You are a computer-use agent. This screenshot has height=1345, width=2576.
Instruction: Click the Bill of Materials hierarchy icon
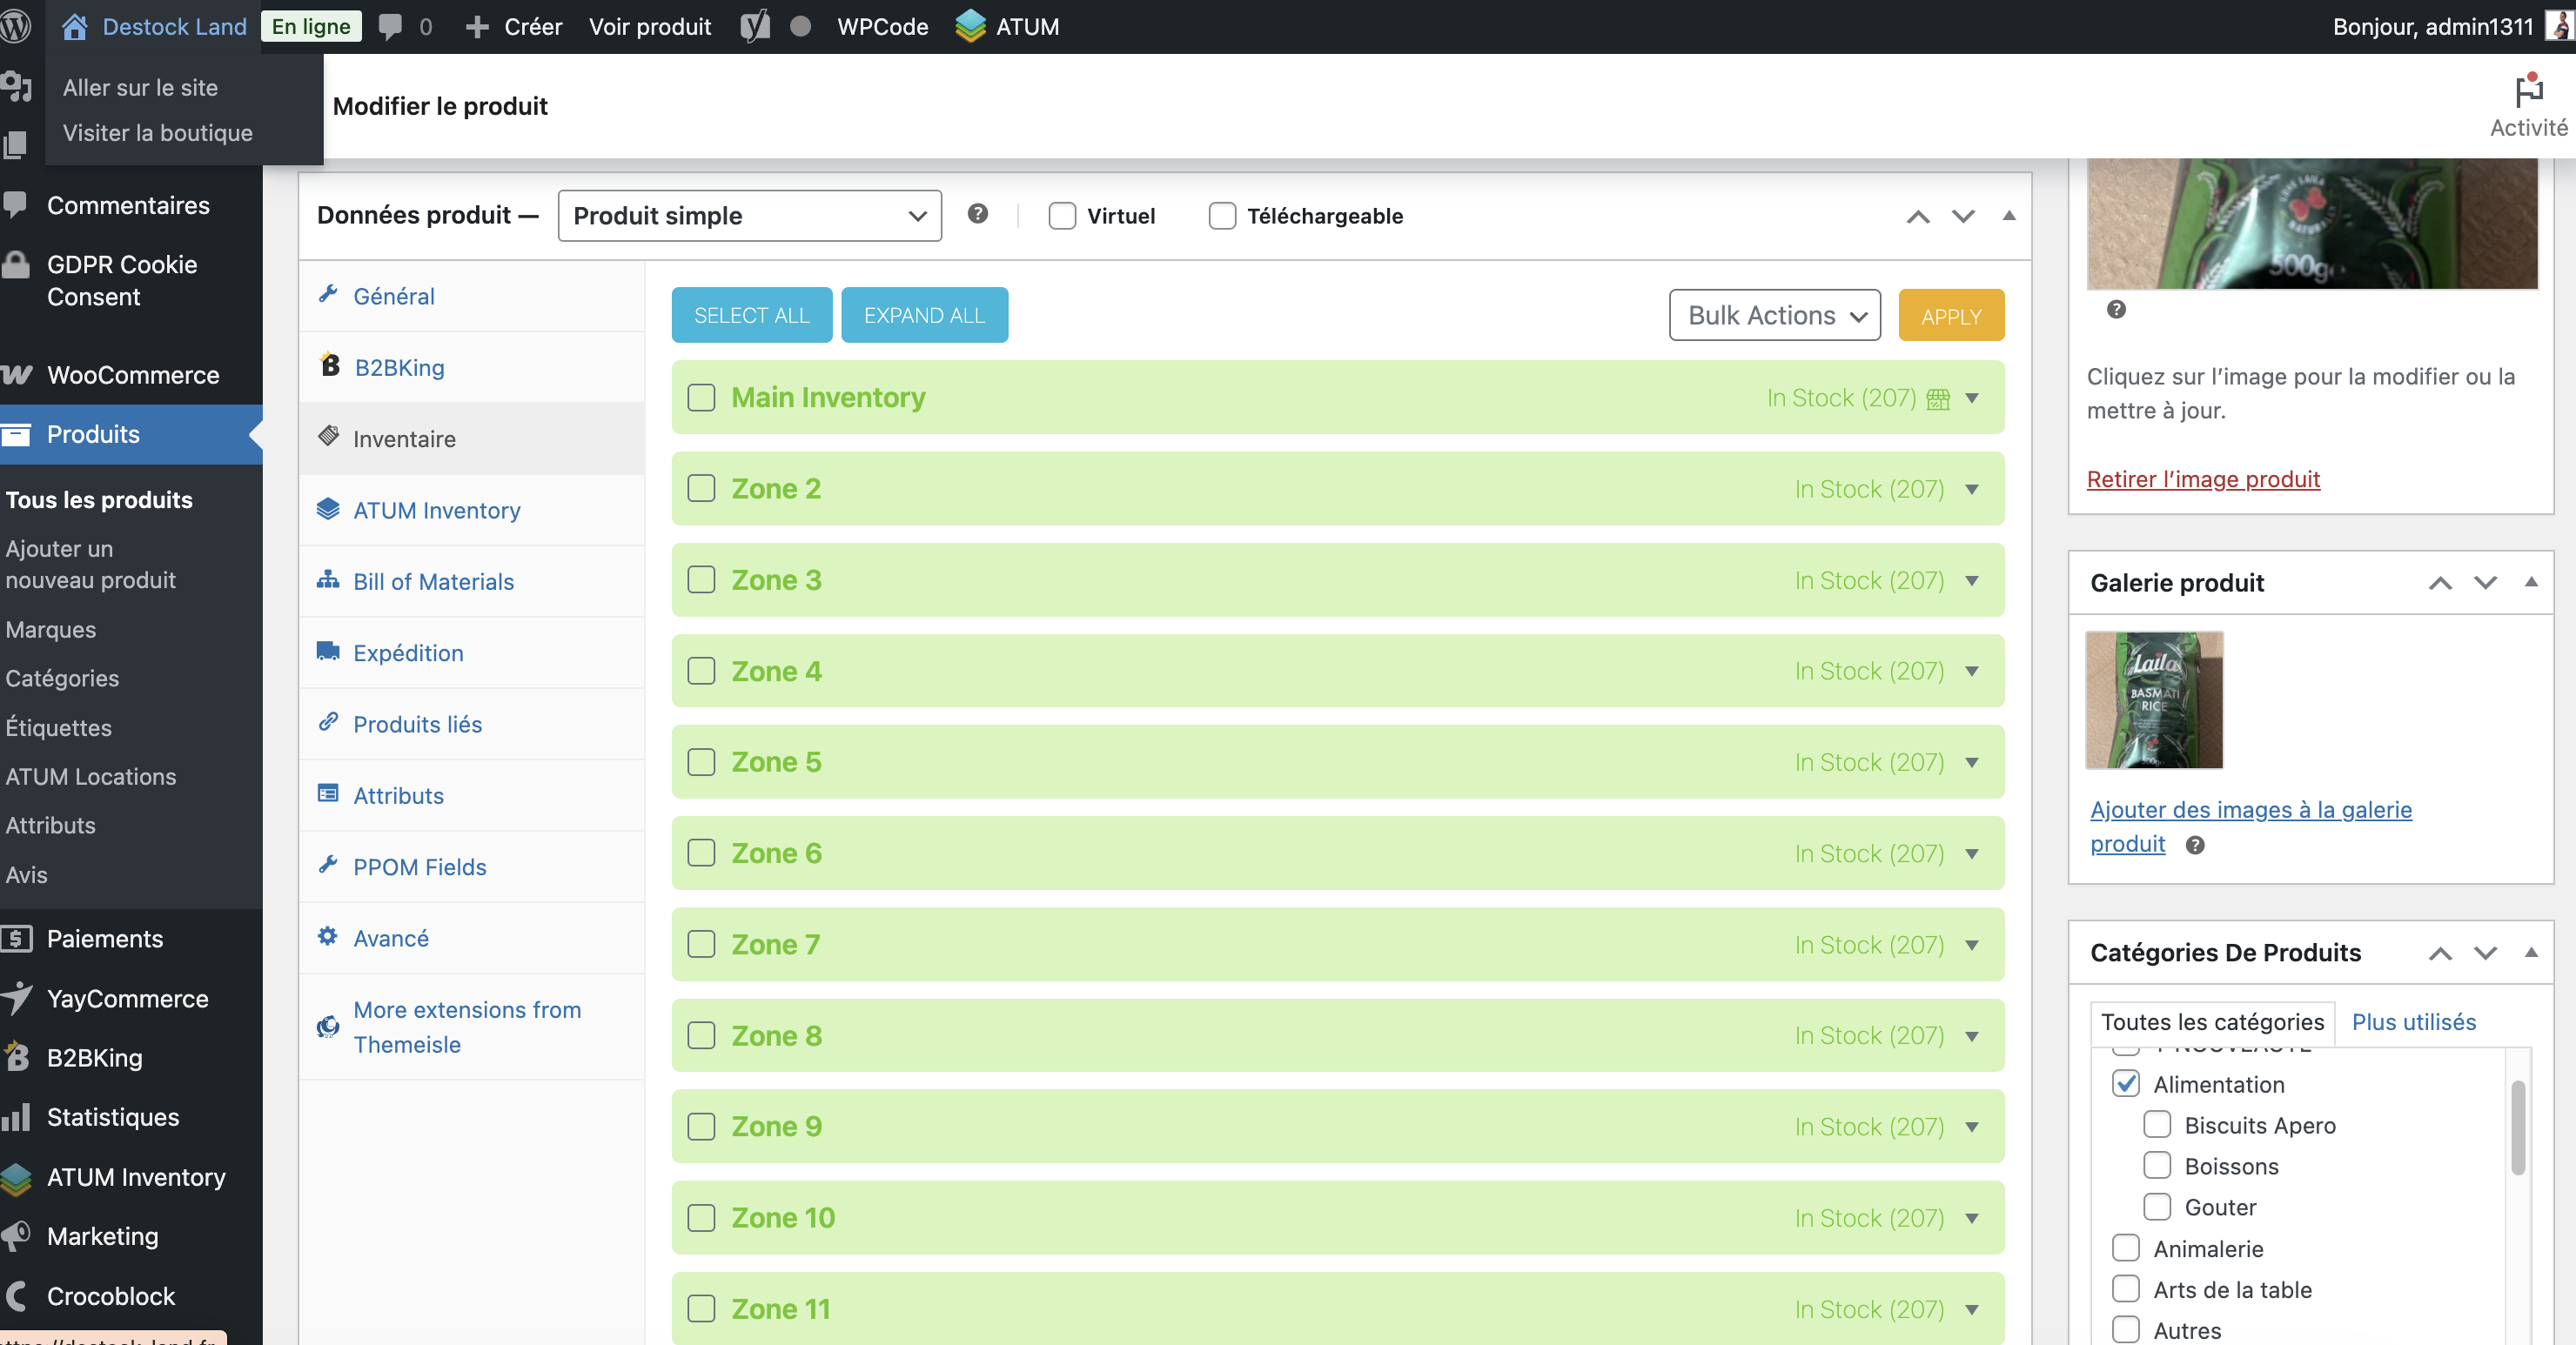328,579
